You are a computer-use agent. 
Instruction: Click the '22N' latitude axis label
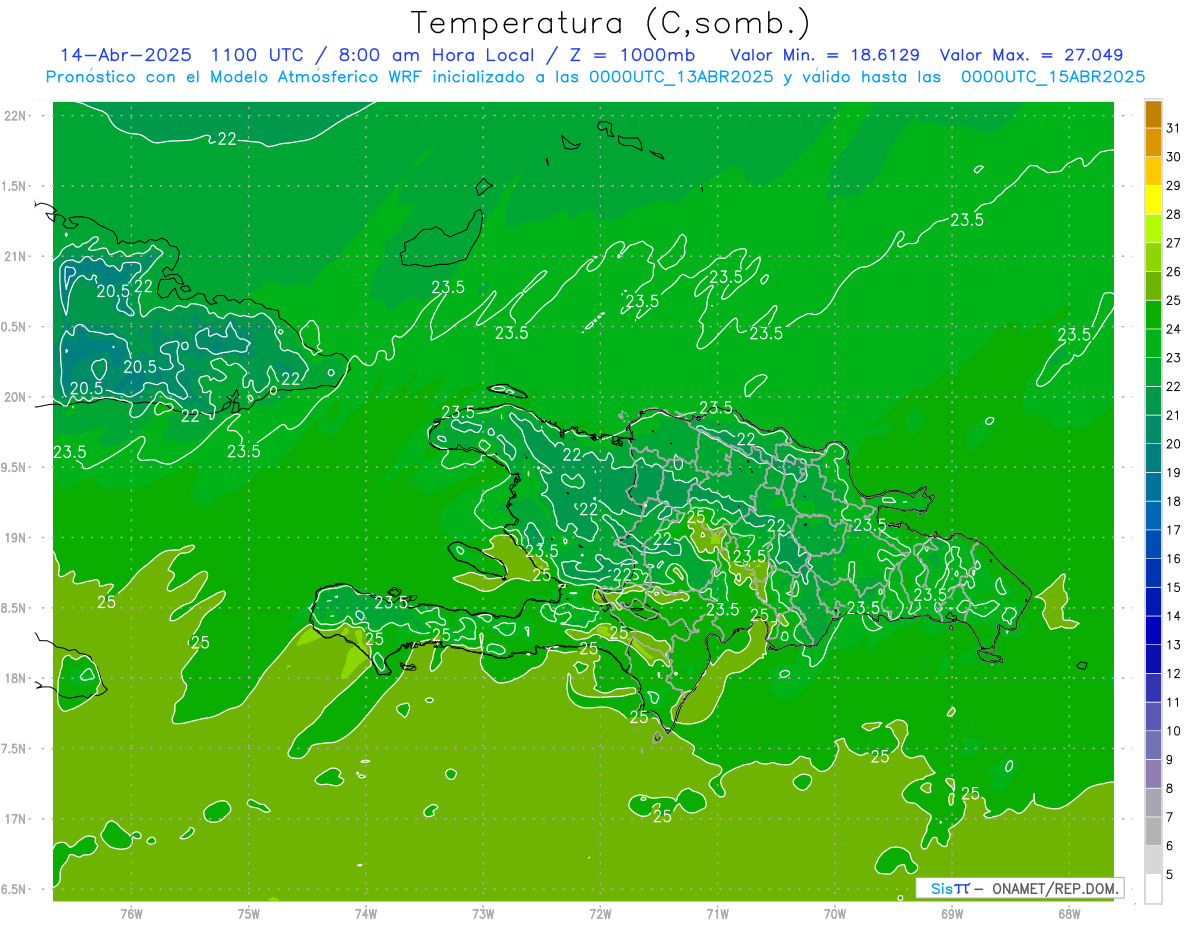pos(16,115)
